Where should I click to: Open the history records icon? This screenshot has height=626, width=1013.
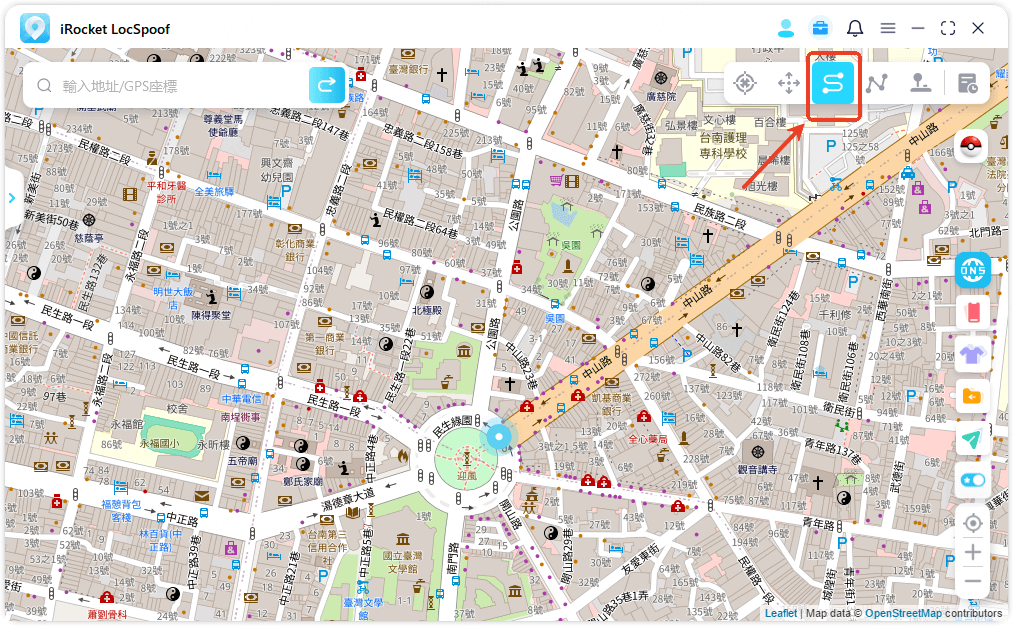(967, 83)
